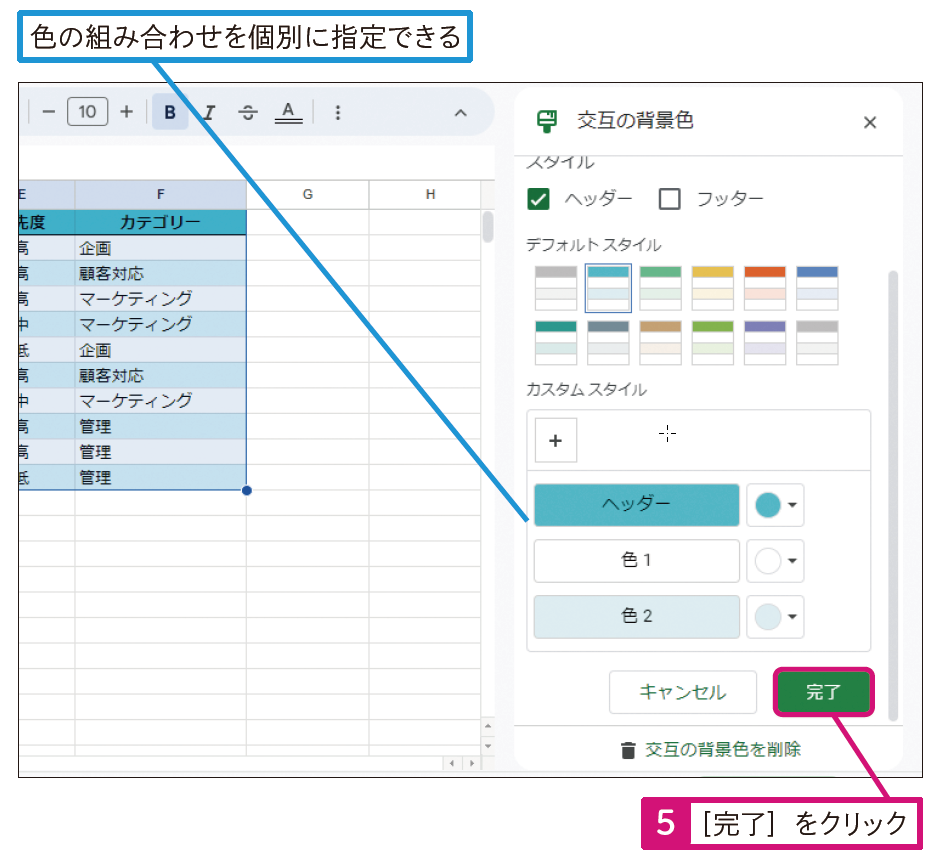Click the more options (⋮) toolbar icon
This screenshot has height=862, width=941.
[x=338, y=112]
